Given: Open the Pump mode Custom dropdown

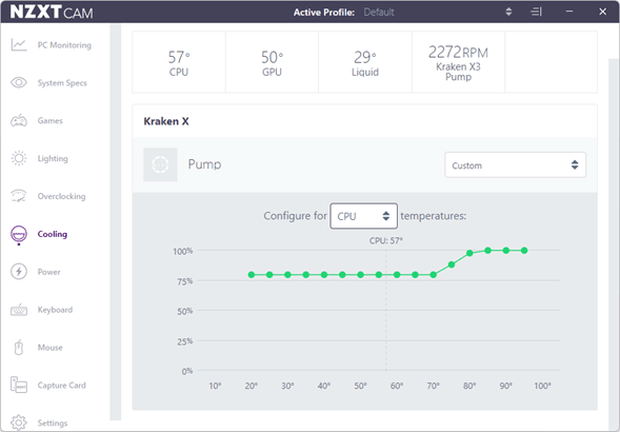Looking at the screenshot, I should point(515,165).
